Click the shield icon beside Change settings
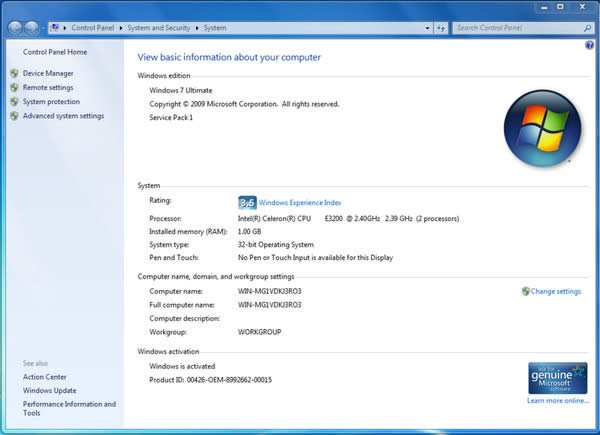The width and height of the screenshot is (600, 435). (x=525, y=291)
